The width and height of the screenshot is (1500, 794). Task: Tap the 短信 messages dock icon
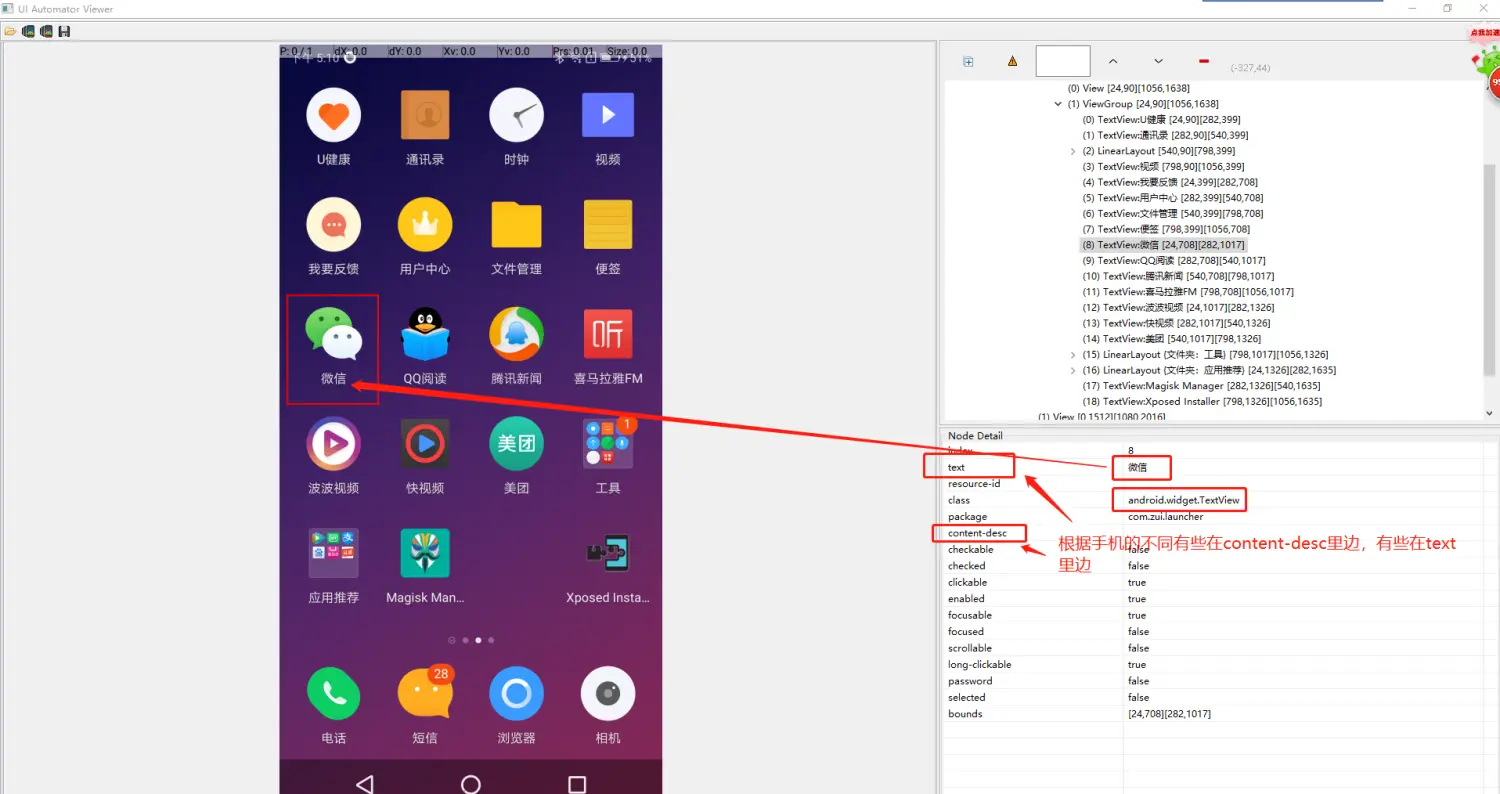425,693
